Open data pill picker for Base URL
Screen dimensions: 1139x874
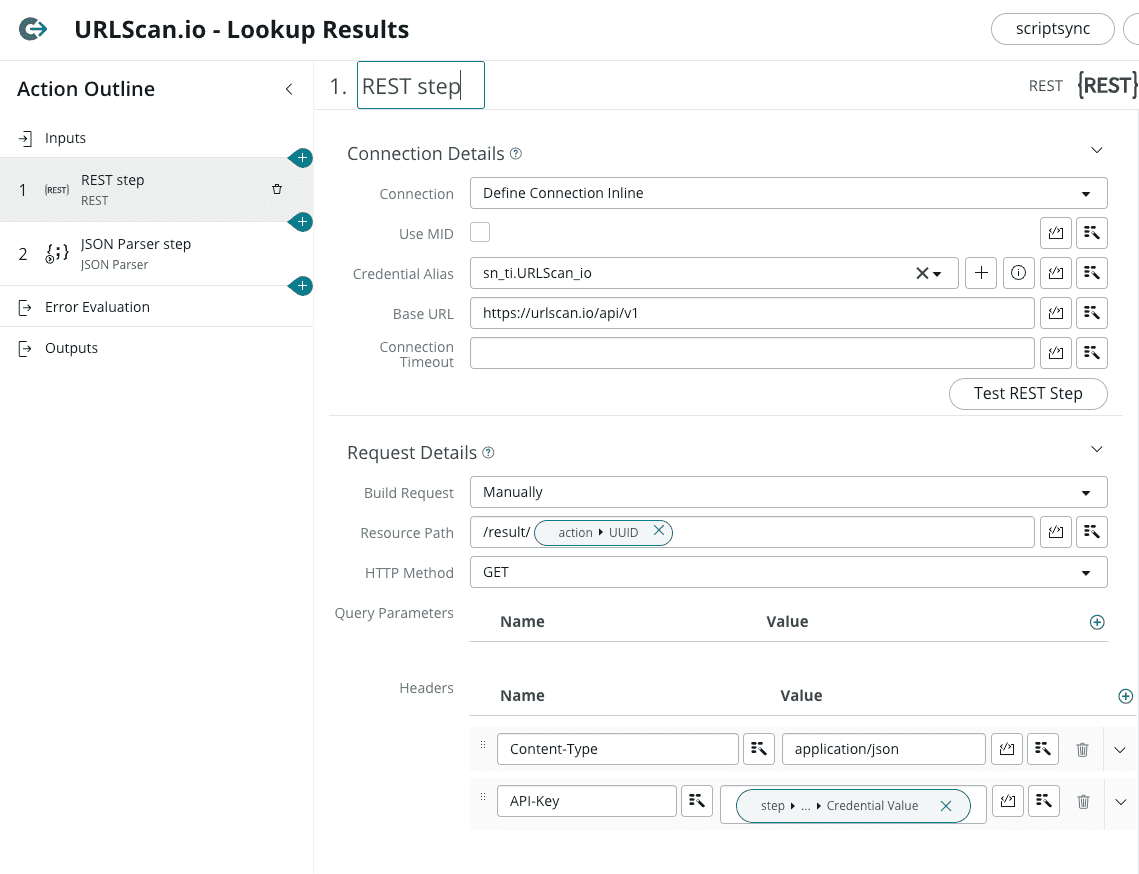tap(1092, 313)
